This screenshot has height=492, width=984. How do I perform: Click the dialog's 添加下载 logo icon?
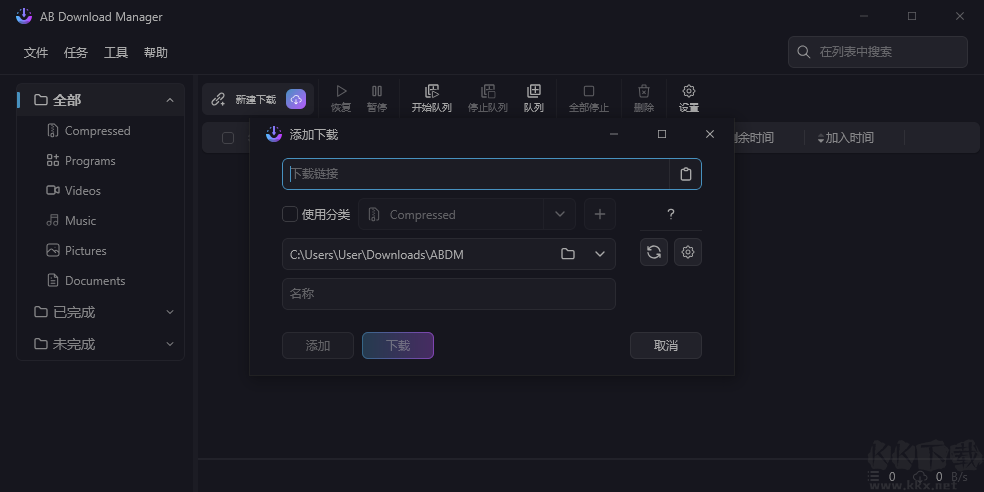(x=274, y=134)
